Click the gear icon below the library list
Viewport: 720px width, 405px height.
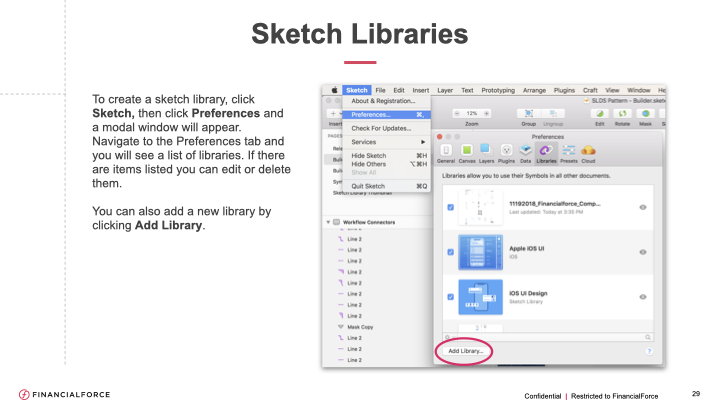click(448, 338)
